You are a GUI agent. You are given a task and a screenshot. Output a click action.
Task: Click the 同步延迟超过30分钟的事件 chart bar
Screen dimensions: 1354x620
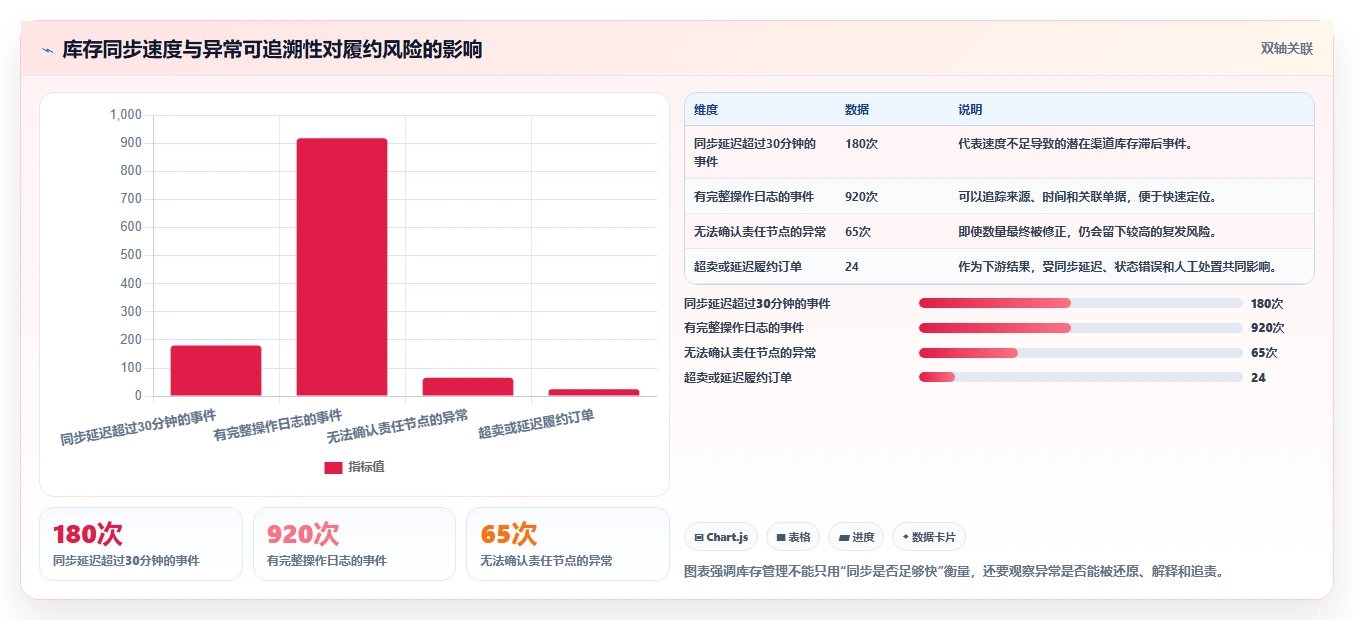(216, 371)
